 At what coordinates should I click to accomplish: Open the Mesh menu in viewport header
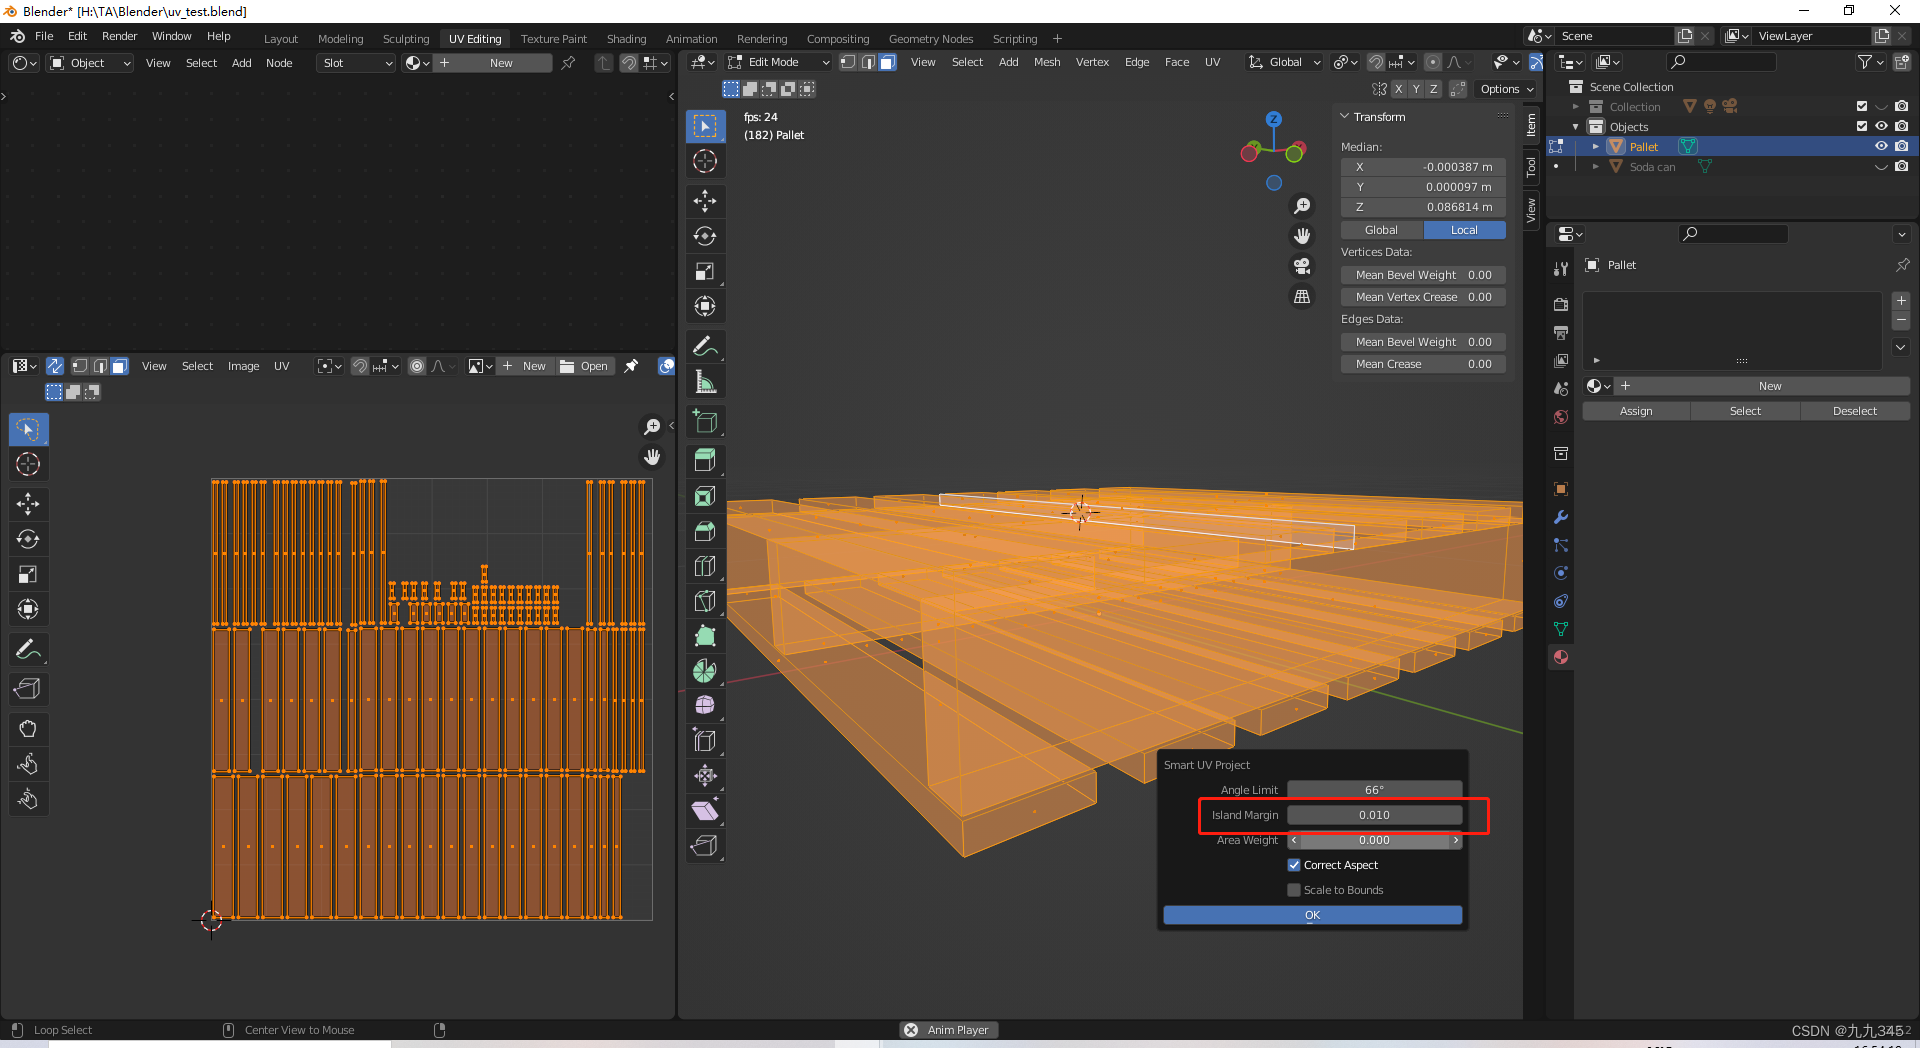coord(1047,62)
